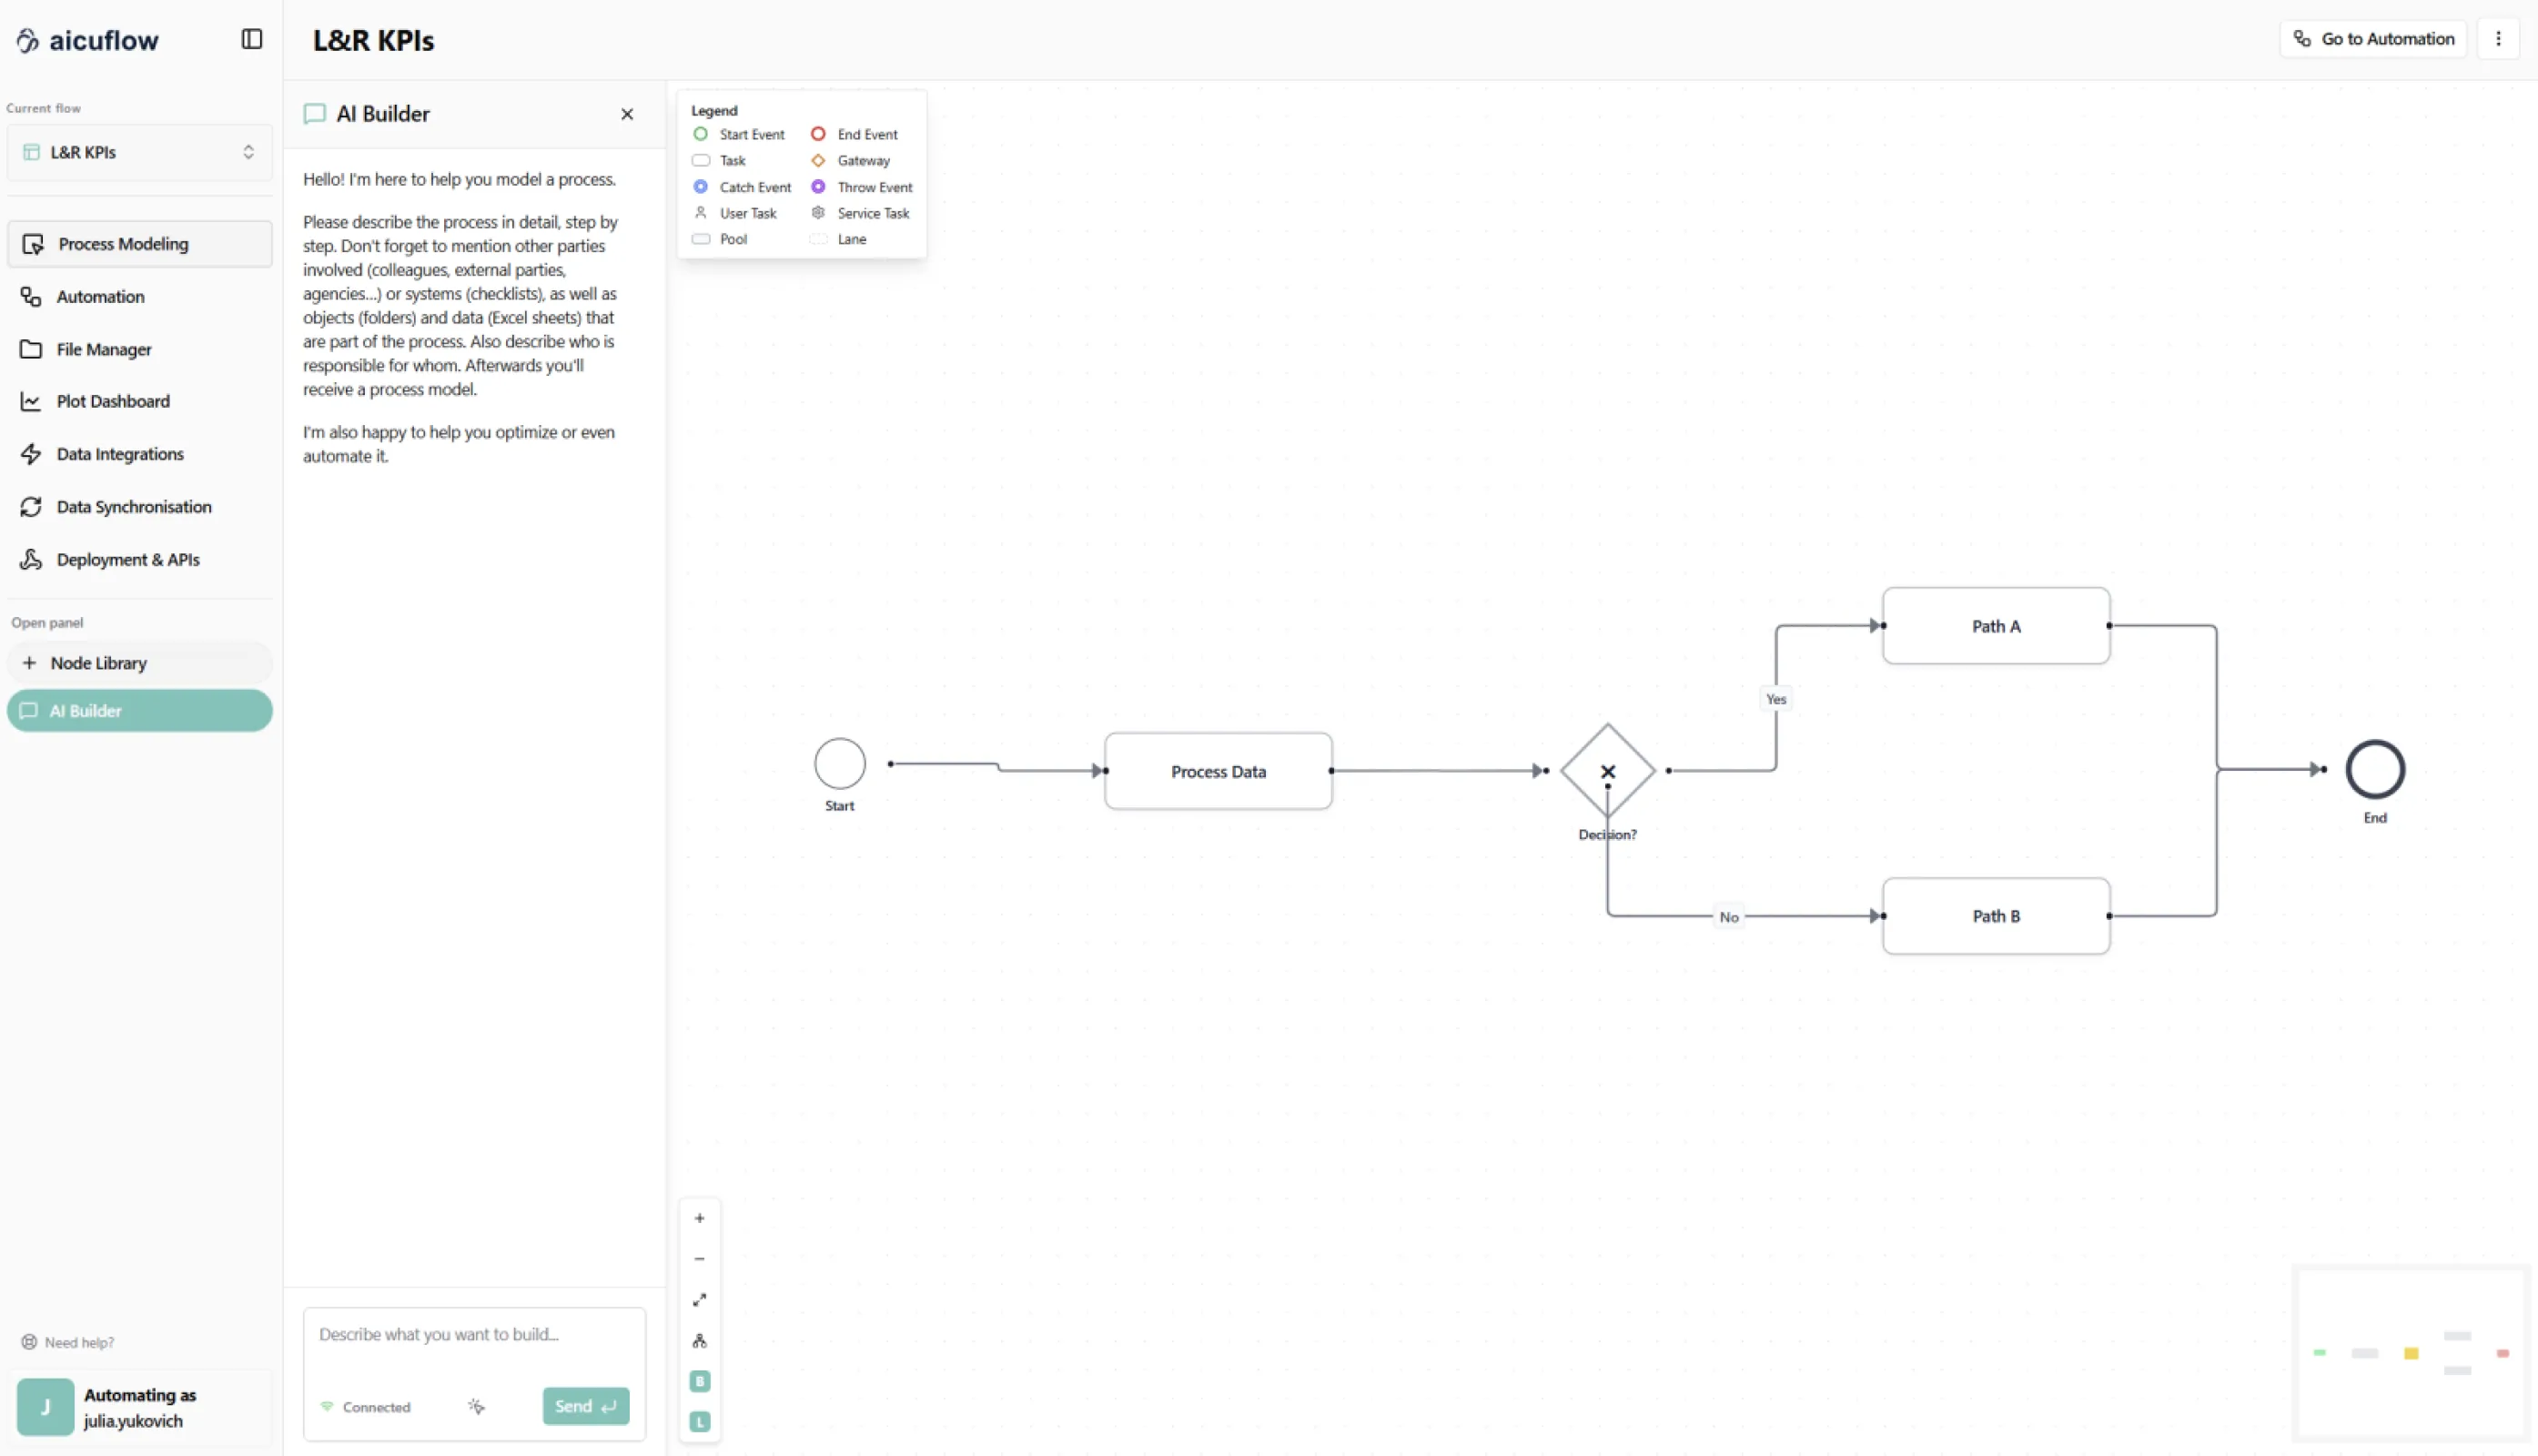Click the Need help? link
The image size is (2538, 1456).
click(69, 1342)
